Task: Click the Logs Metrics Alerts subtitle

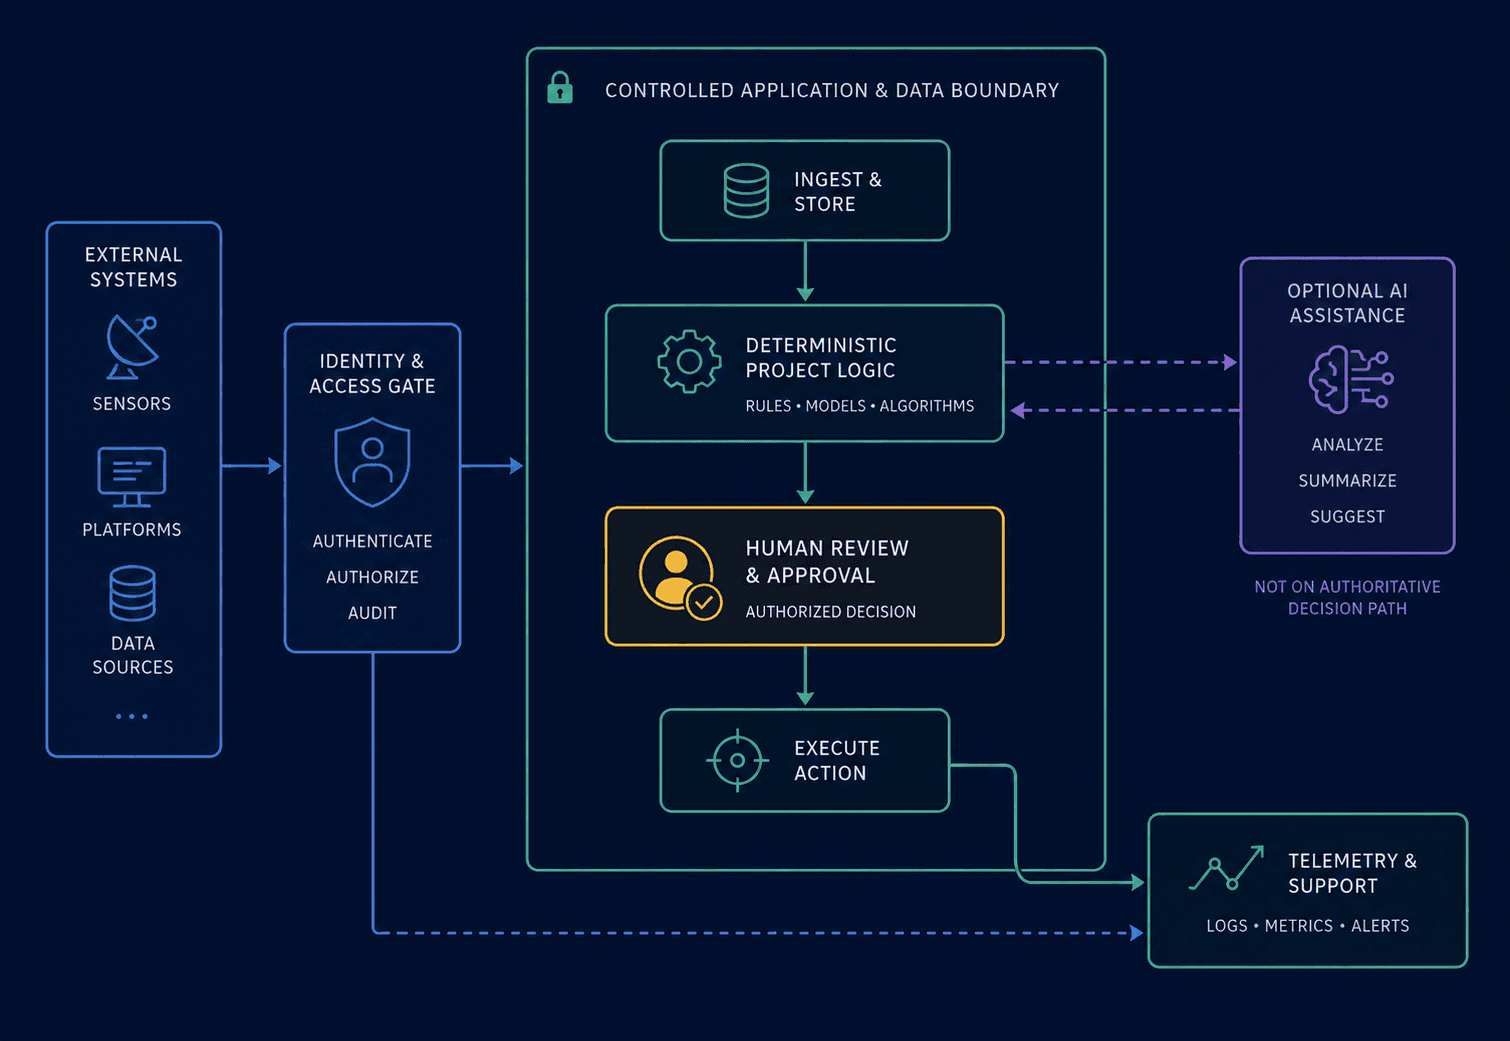Action: tap(1307, 926)
